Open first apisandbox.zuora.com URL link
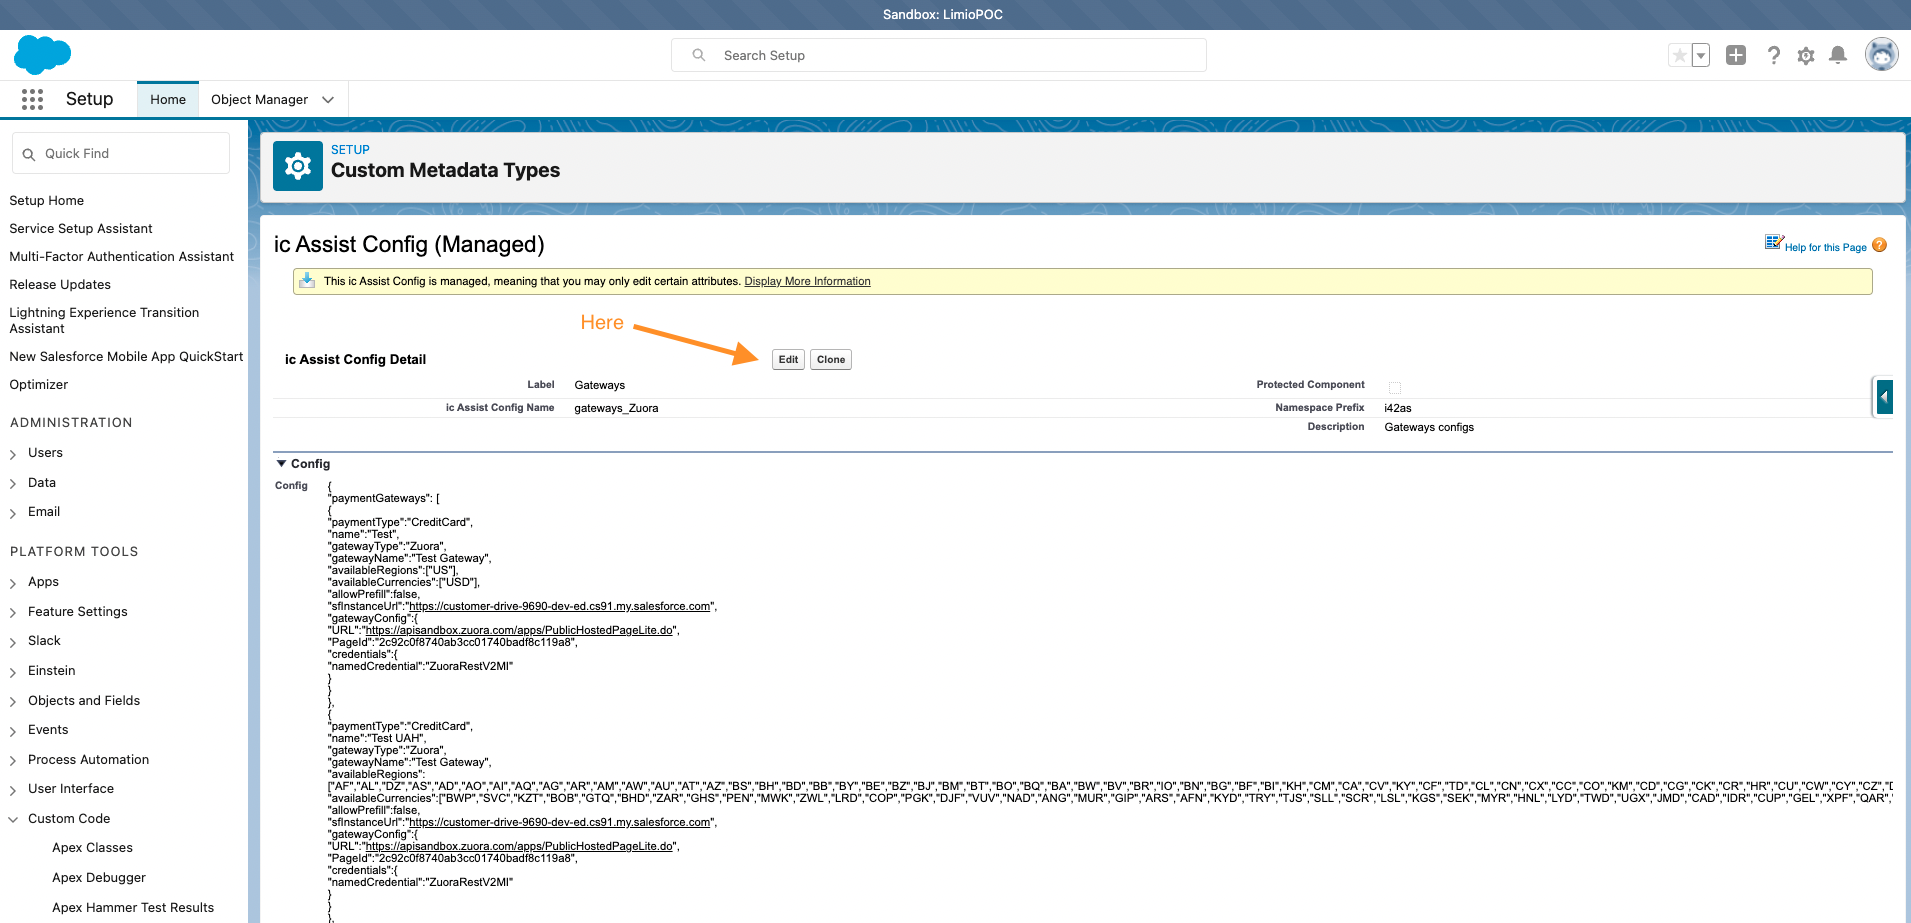1911x923 pixels. (519, 630)
